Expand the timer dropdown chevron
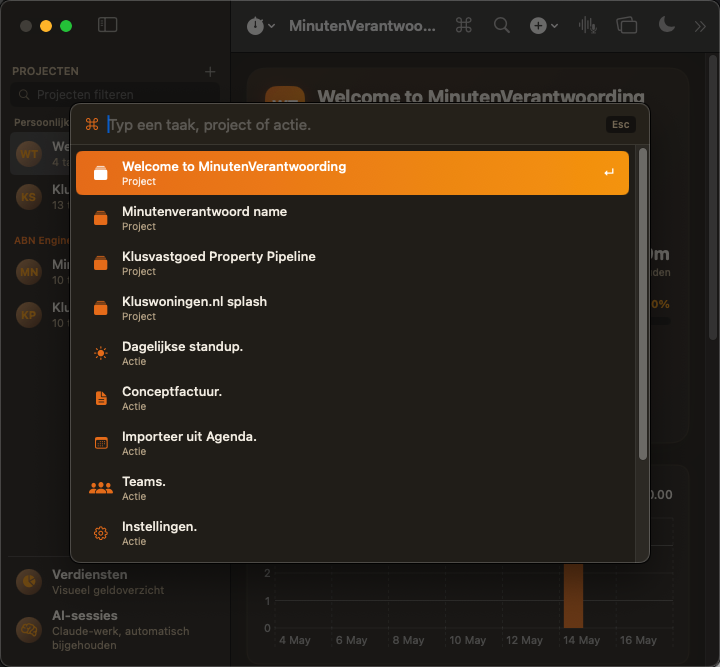 click(271, 26)
